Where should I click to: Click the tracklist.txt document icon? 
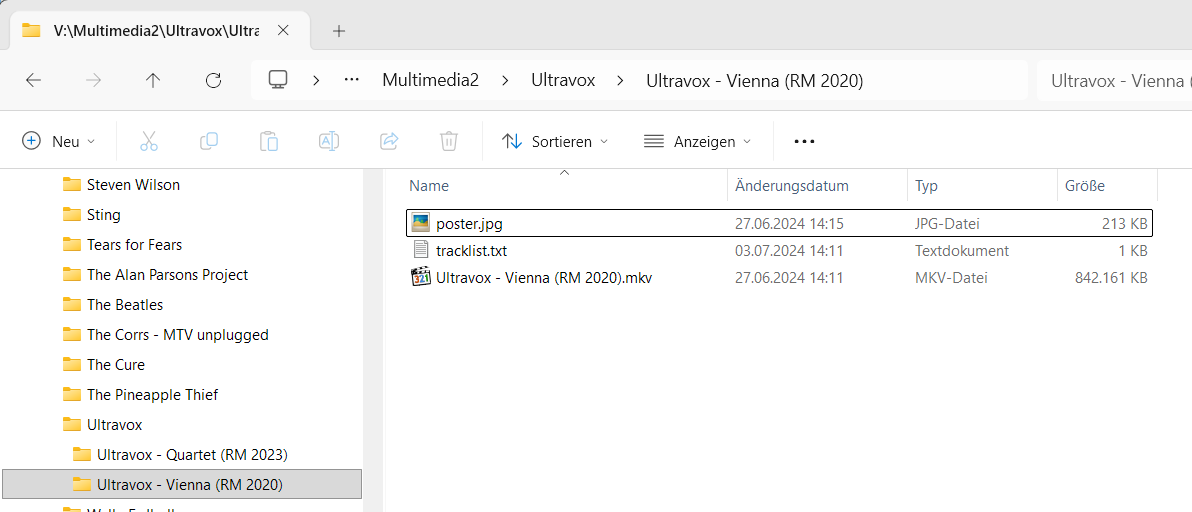421,251
